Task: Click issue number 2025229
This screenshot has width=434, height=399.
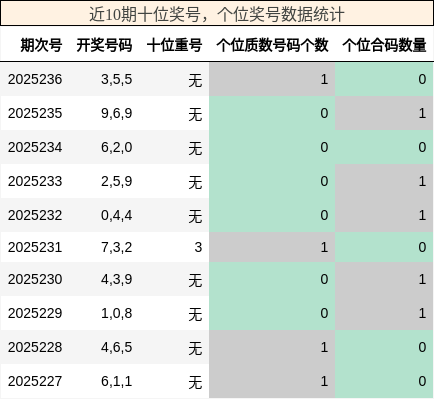Action: (35, 313)
